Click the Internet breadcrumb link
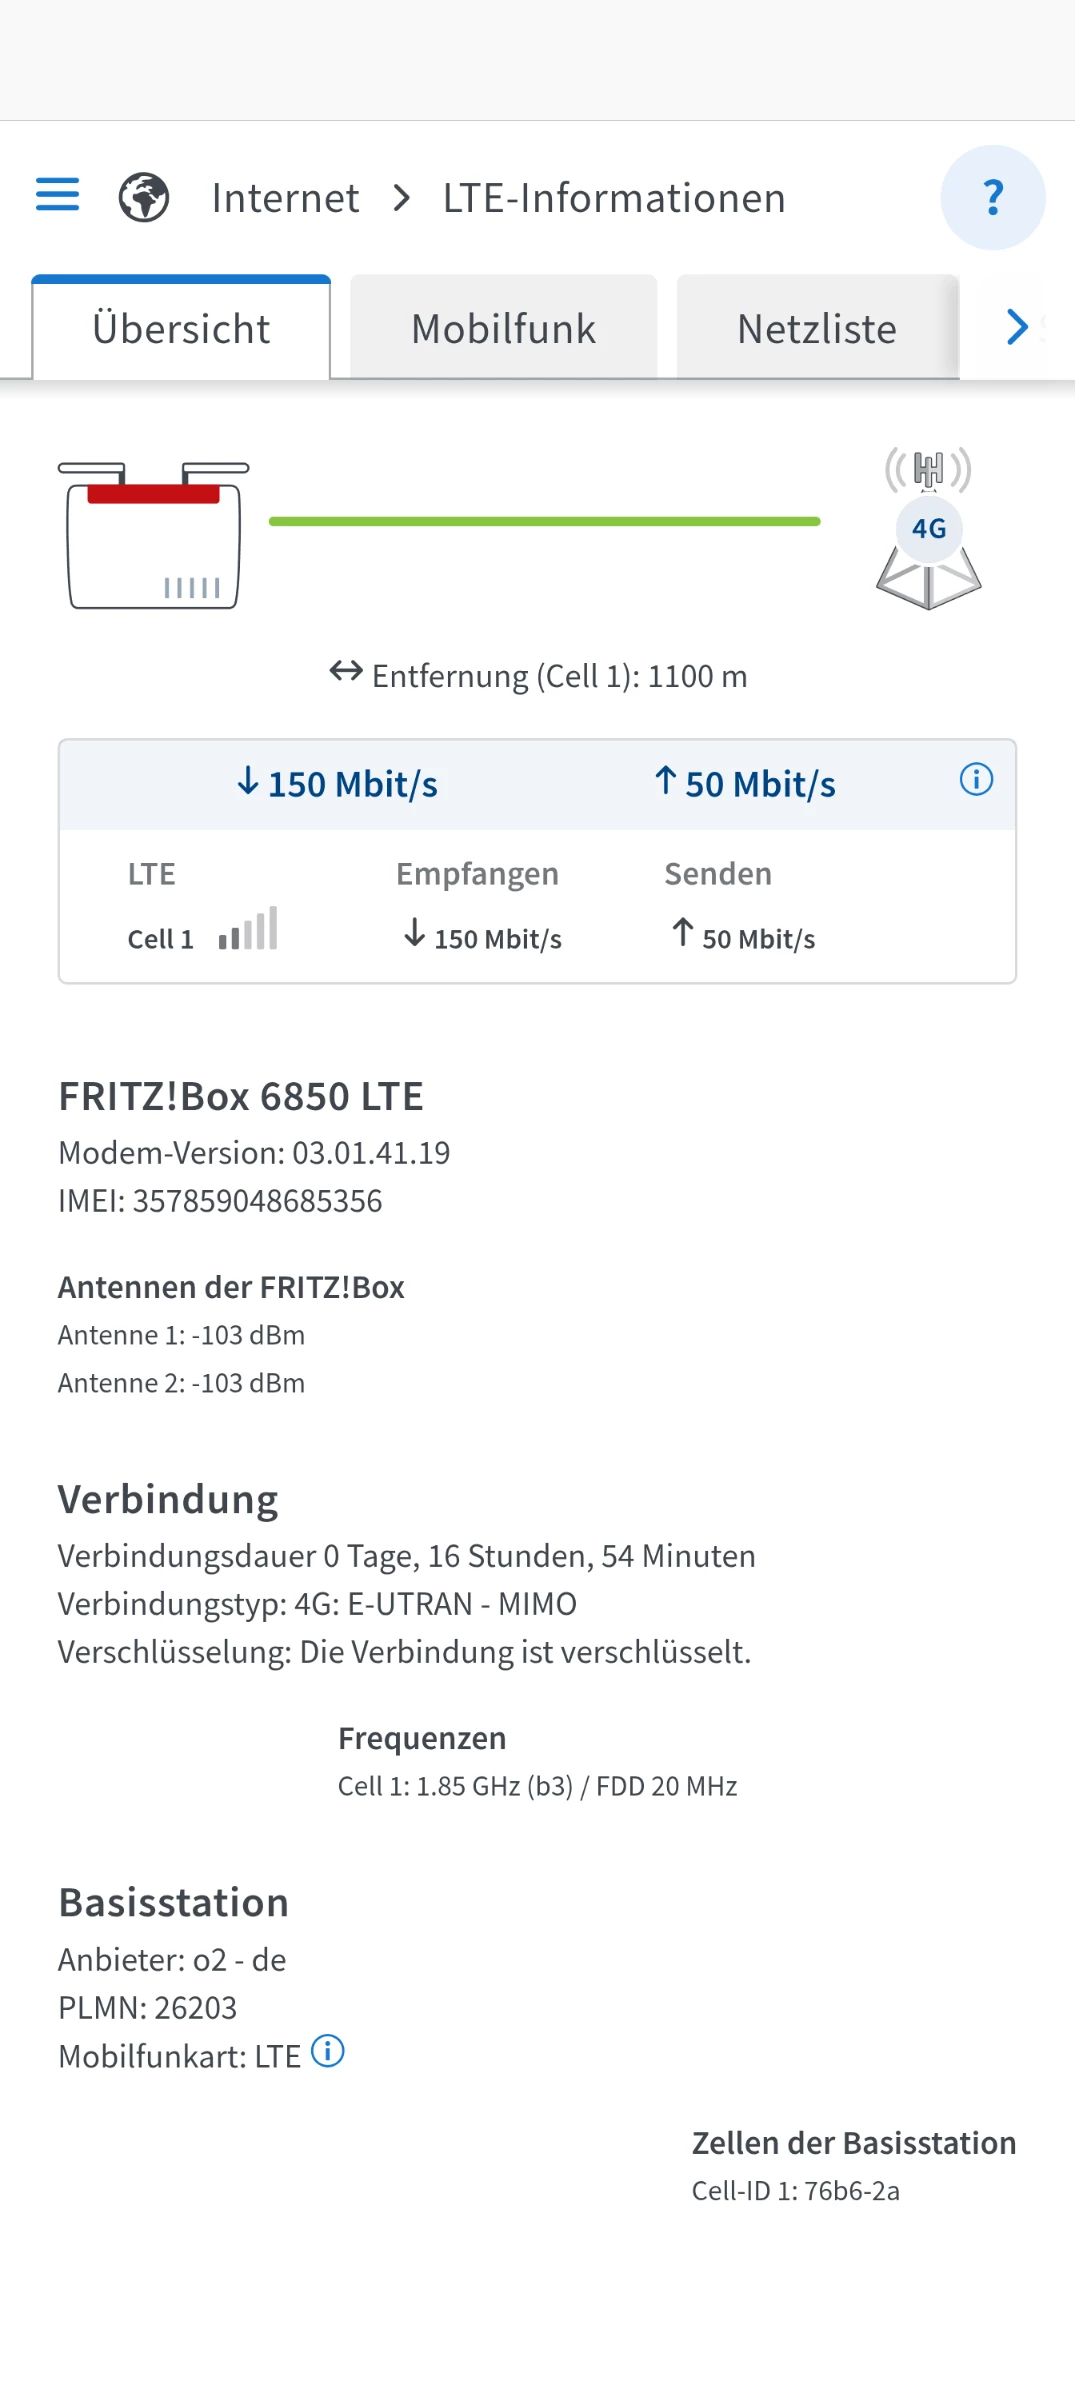1075x2393 pixels. coord(285,198)
